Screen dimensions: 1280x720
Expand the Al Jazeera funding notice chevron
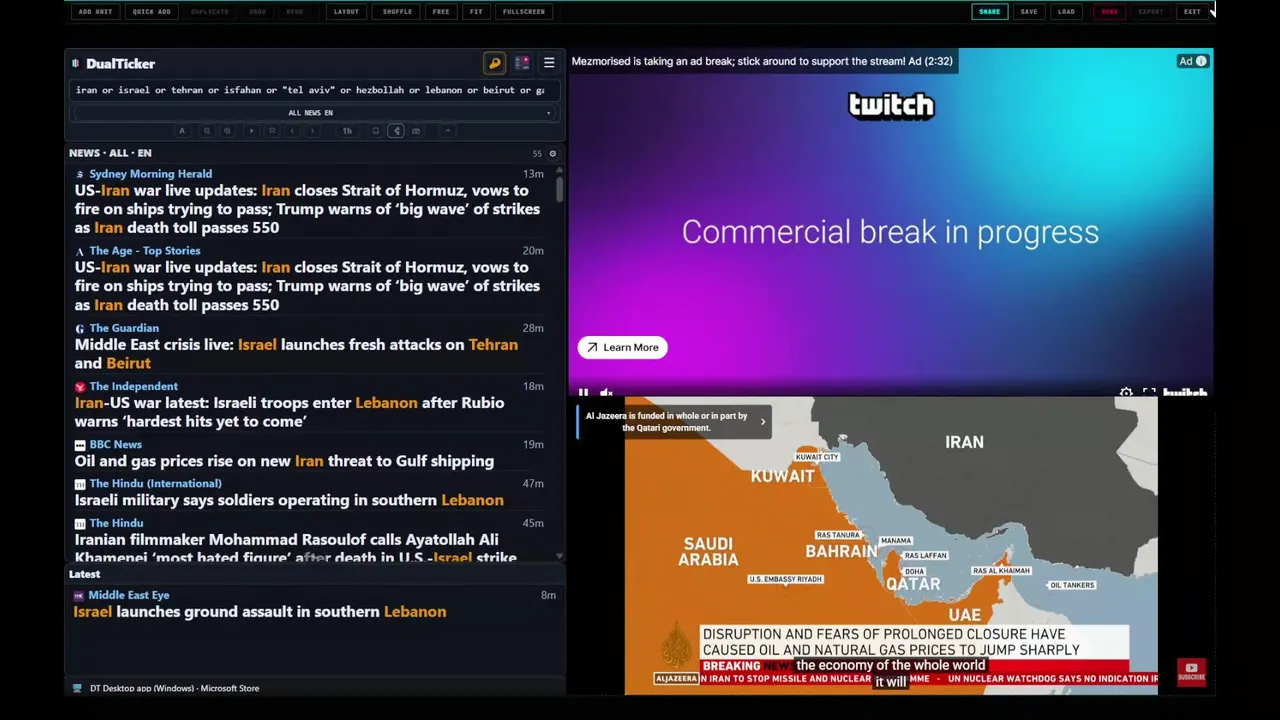tap(763, 422)
